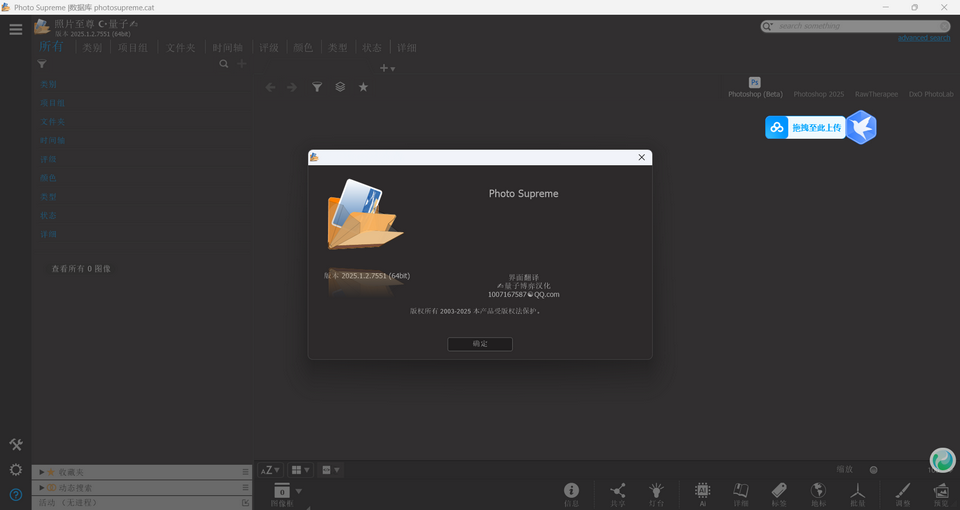The width and height of the screenshot is (960, 510).
Task: Open the hamburger main menu
Action: (x=16, y=29)
